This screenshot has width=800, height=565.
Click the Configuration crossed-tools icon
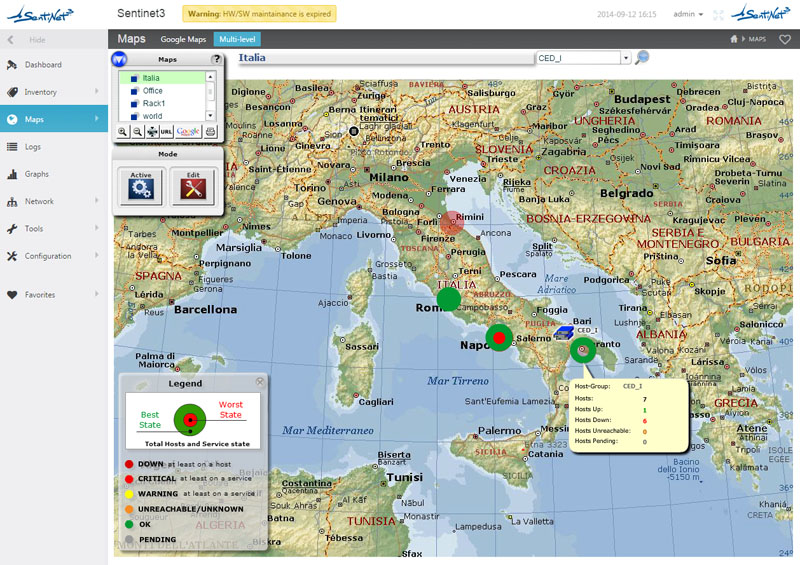pos(12,256)
